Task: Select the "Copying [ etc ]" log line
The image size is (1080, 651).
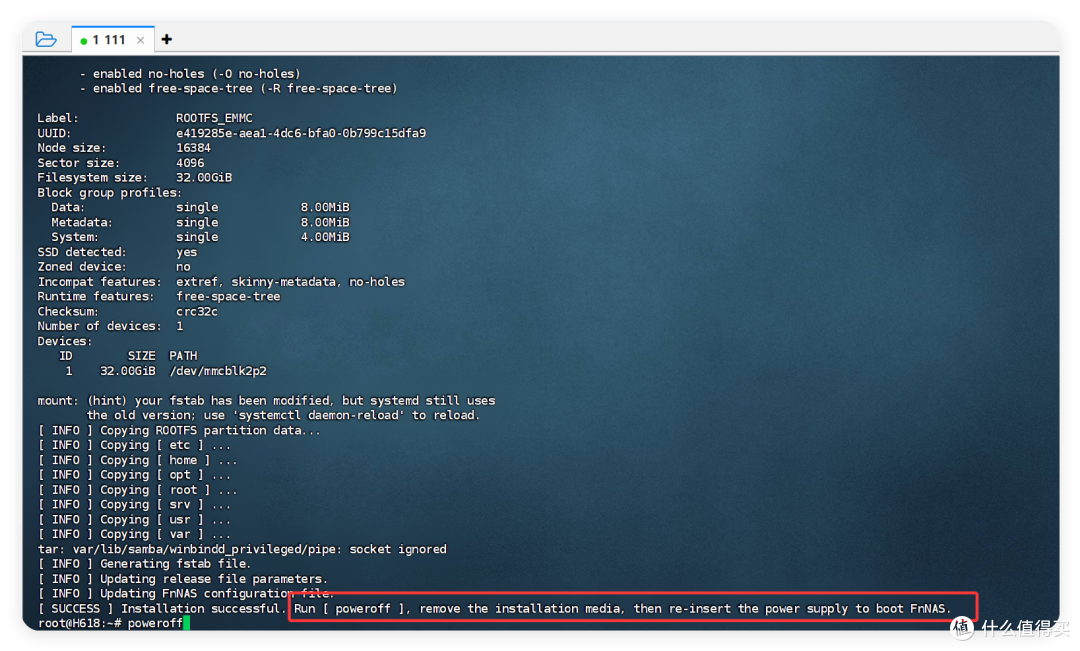Action: [134, 445]
